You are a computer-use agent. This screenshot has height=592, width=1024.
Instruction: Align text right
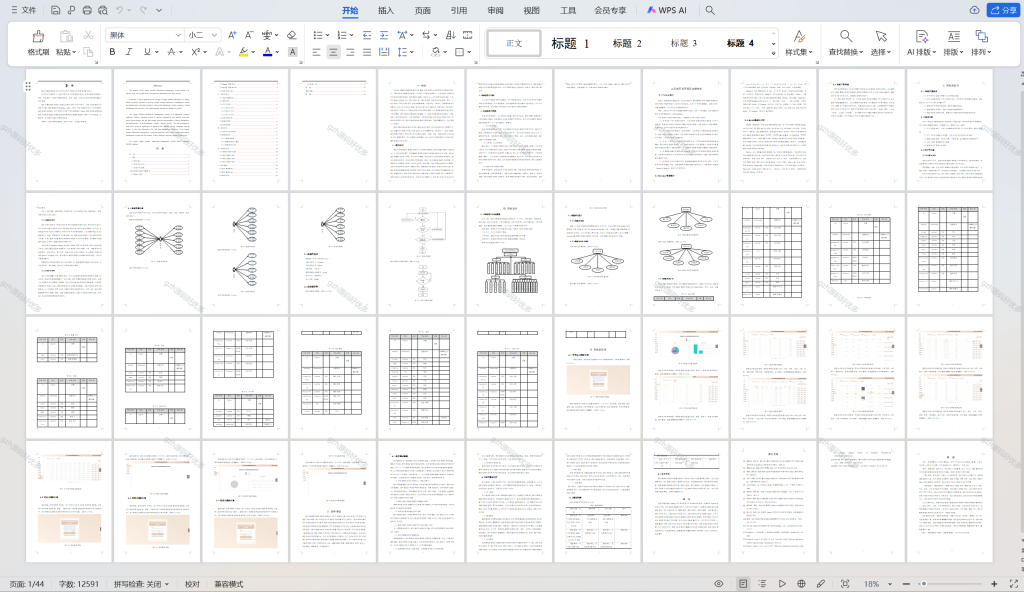coord(351,52)
